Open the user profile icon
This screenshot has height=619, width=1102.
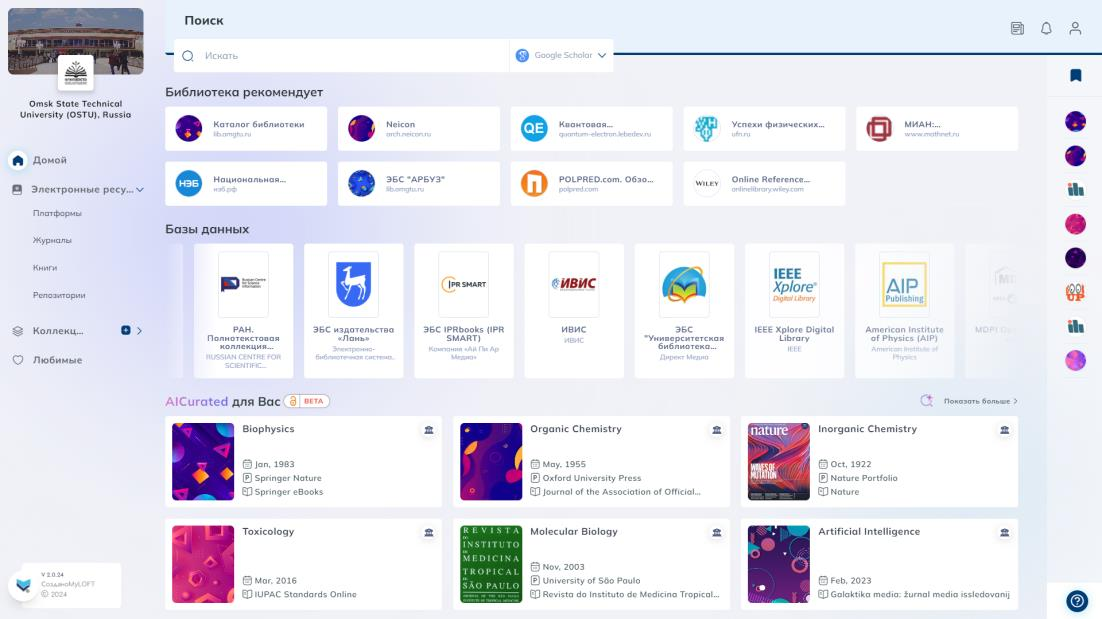click(x=1075, y=29)
